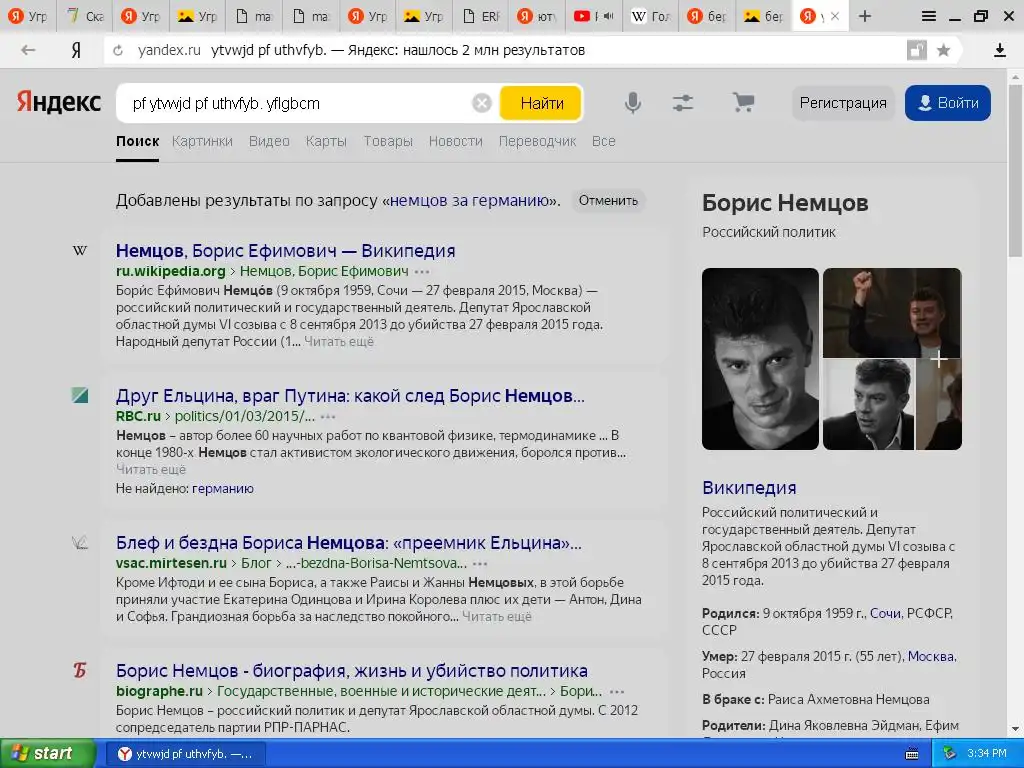Open the three-dot menu of the biographe.ru result
Viewport: 1024px width, 768px height.
click(616, 692)
